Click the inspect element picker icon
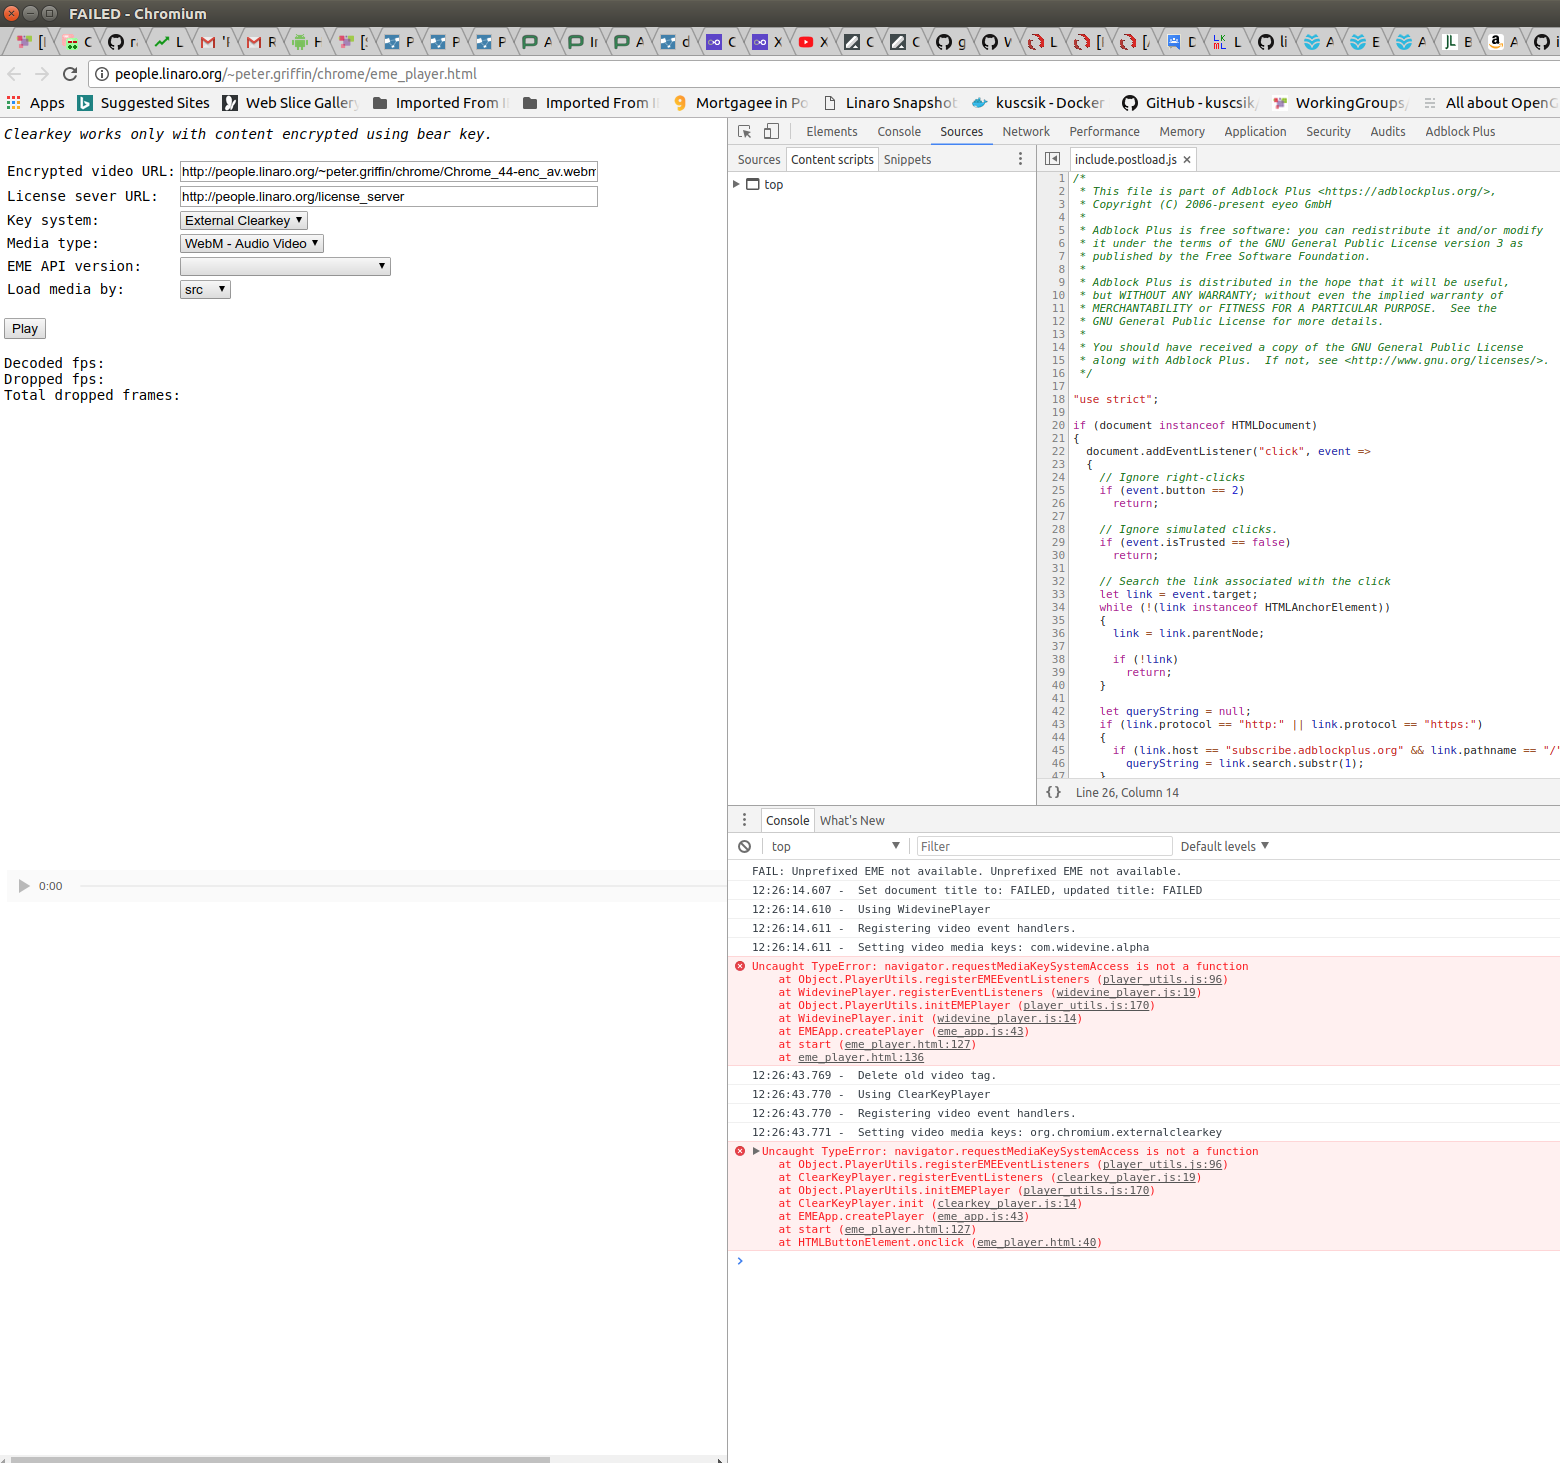Screen dimensions: 1560x1463 point(744,132)
